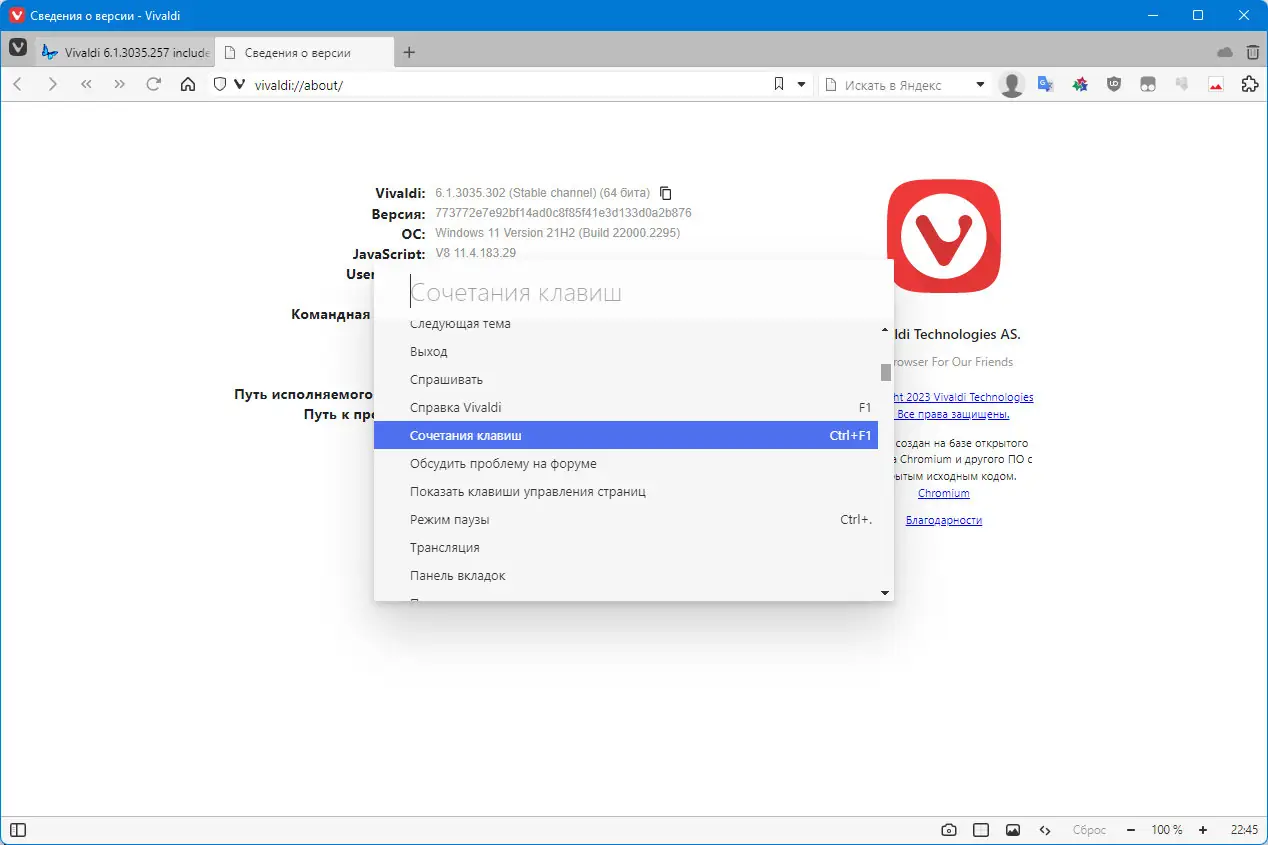
Task: Choose Обсудить проблему на форуме
Action: (x=626, y=464)
